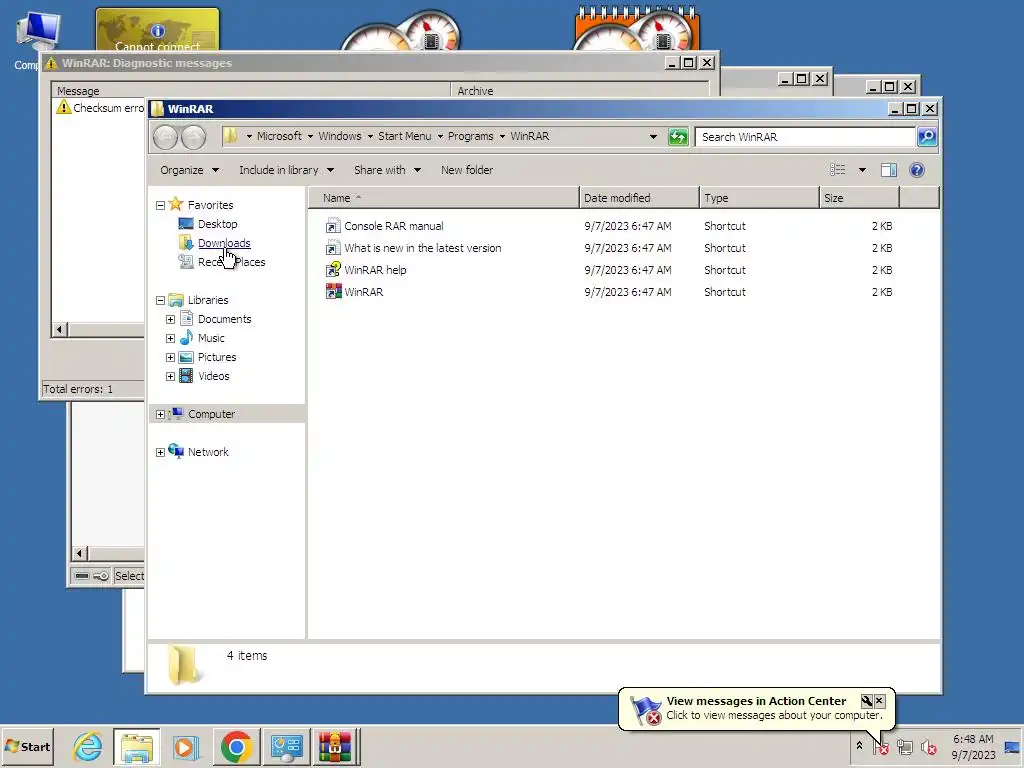Change the view with the views icon

pyautogui.click(x=837, y=170)
